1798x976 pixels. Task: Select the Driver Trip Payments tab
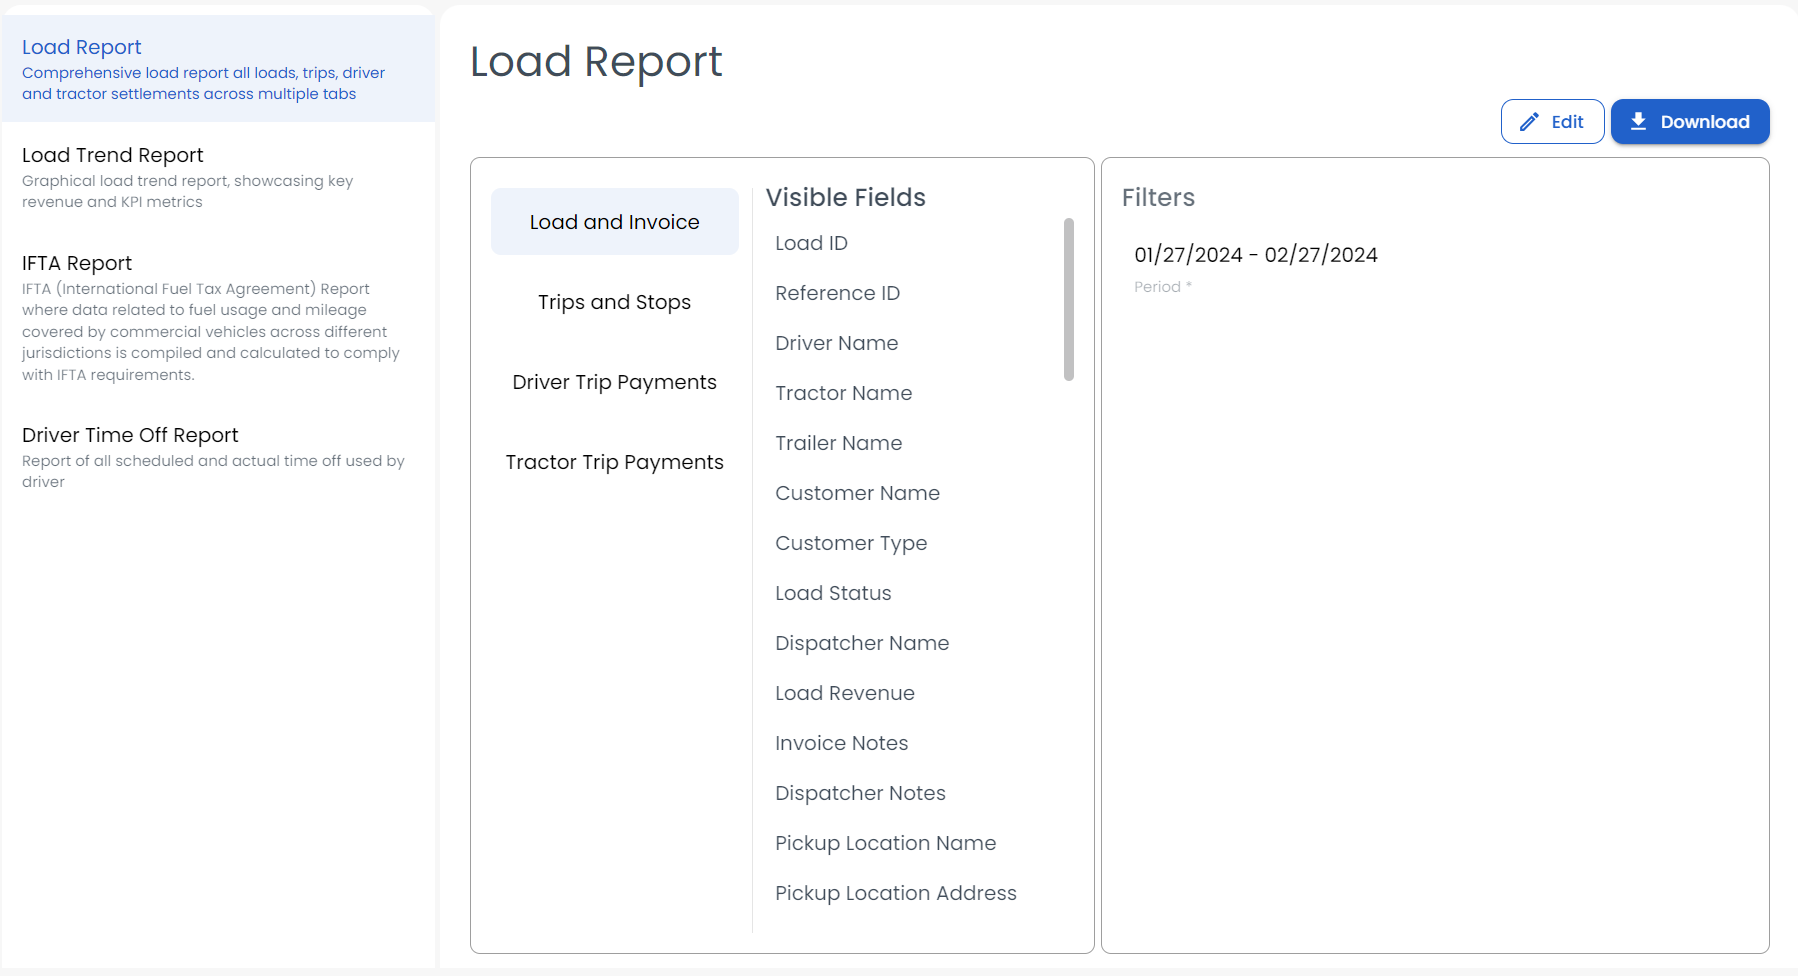tap(614, 381)
